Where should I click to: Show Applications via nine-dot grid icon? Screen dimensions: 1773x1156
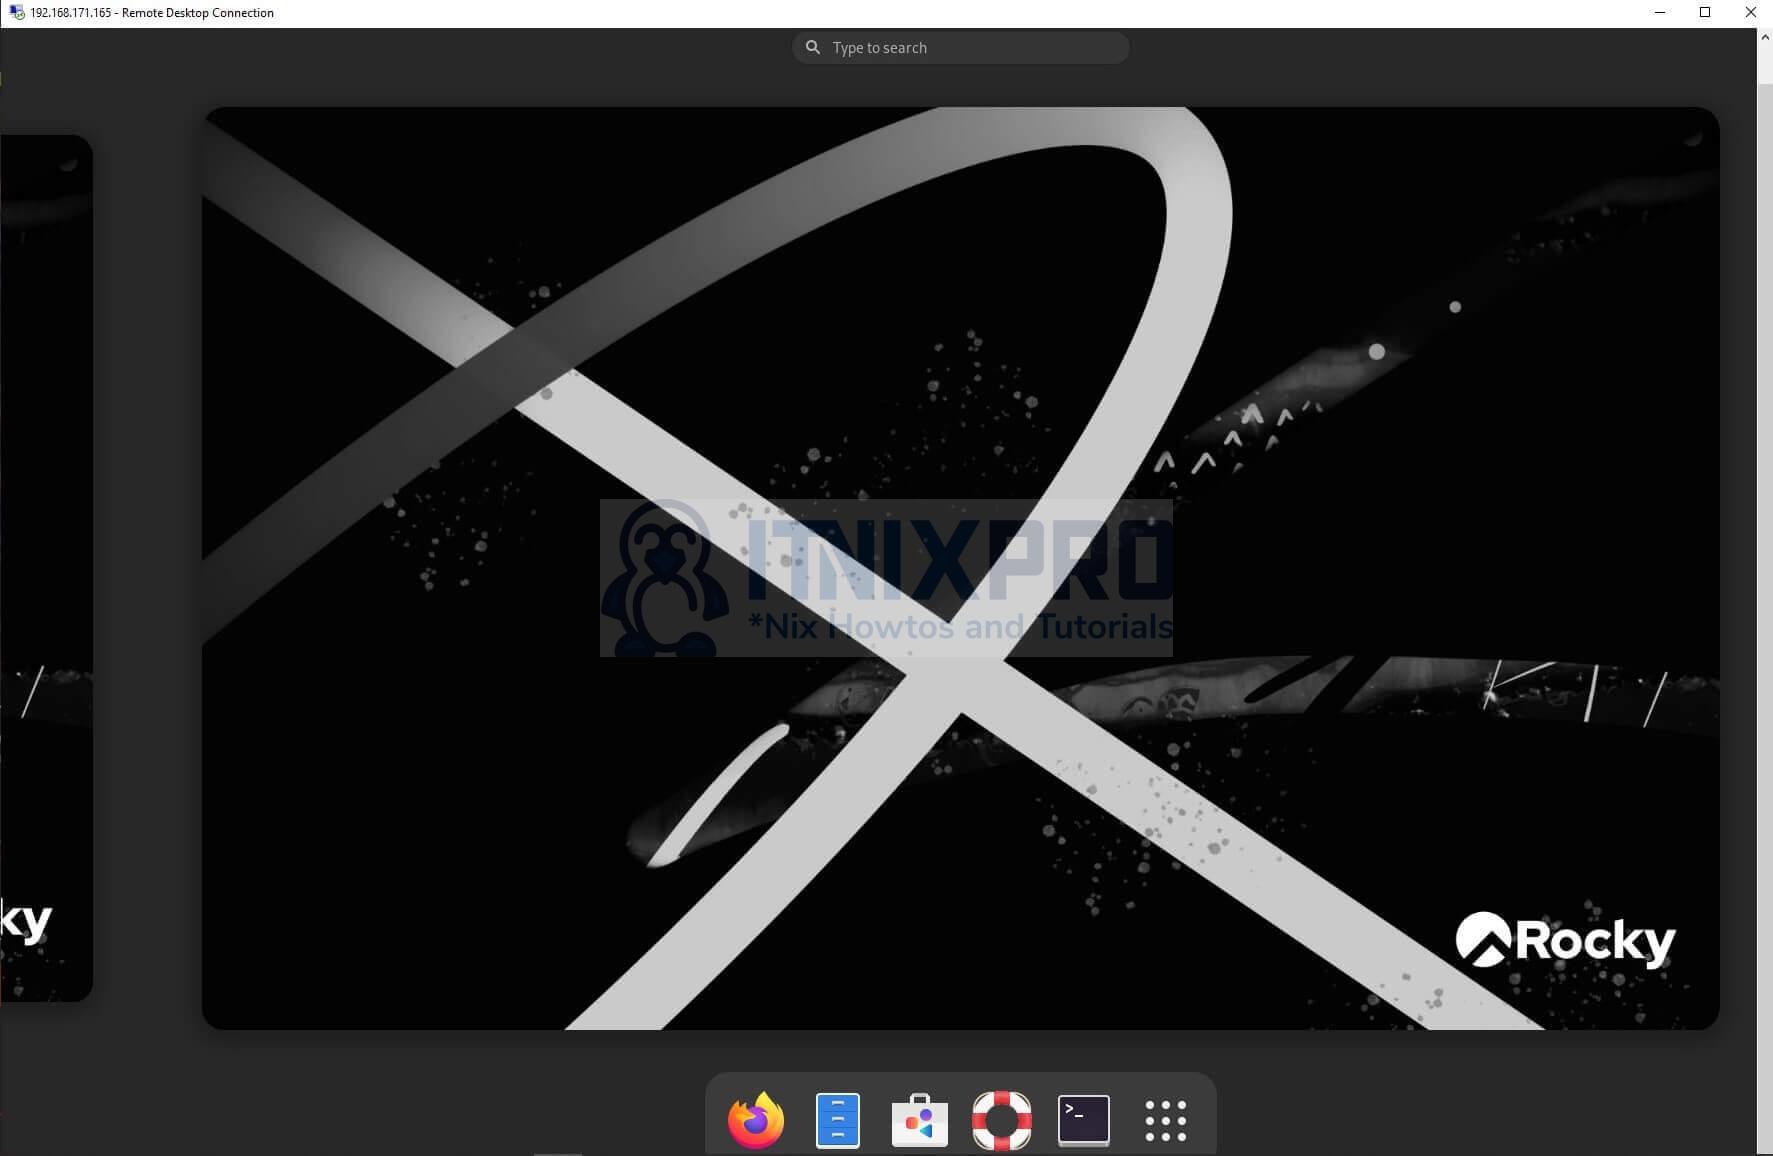[1165, 1121]
